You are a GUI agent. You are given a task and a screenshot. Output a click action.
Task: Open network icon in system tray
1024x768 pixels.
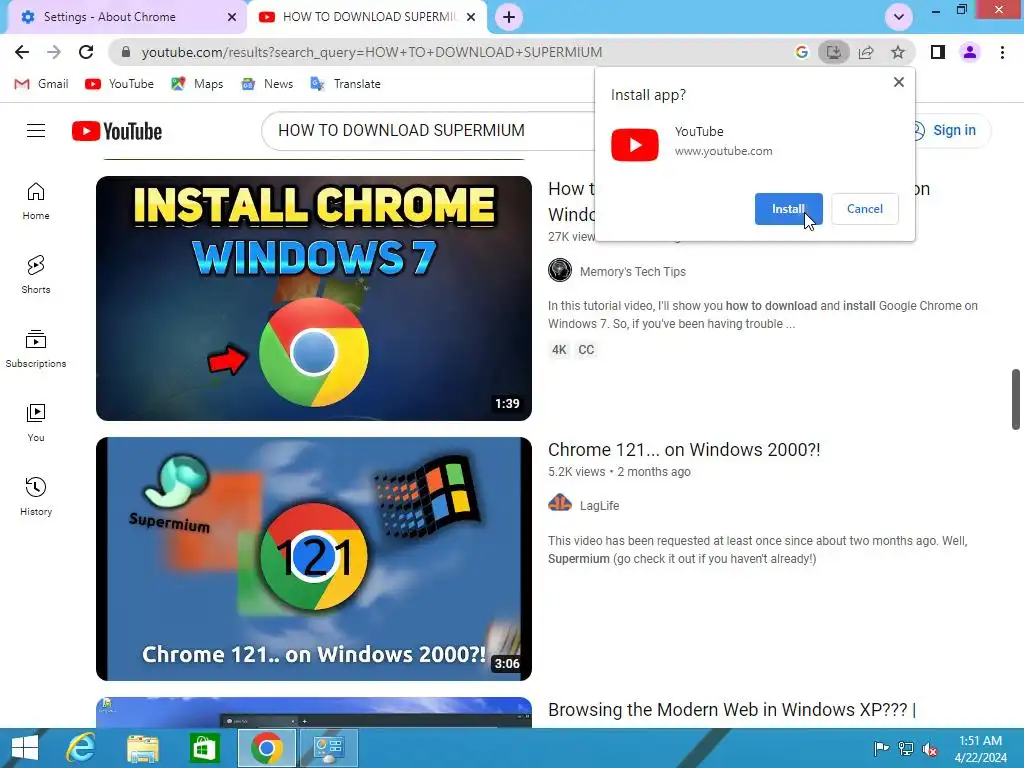point(906,749)
